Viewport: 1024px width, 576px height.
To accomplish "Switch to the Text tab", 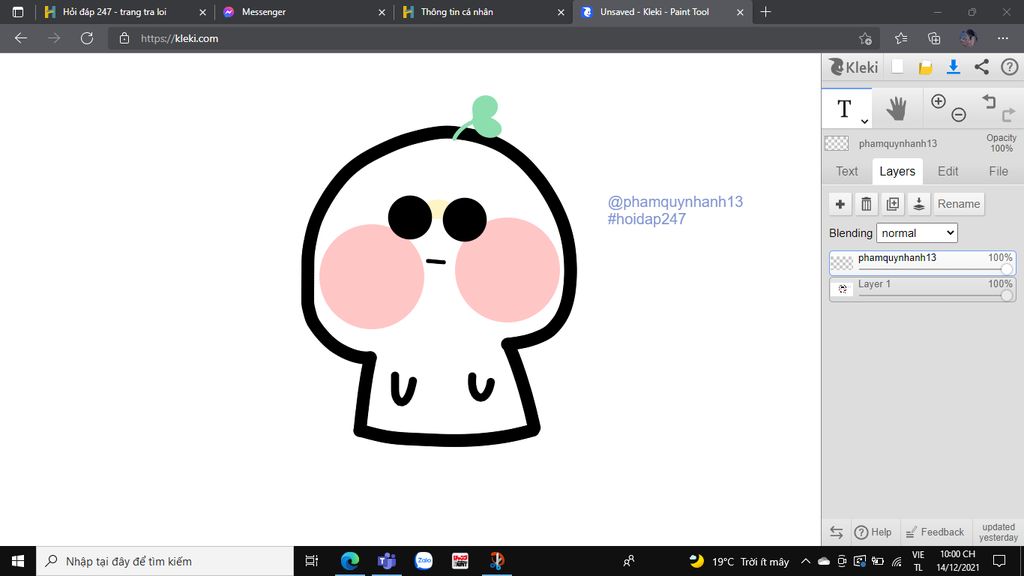I will click(x=846, y=171).
